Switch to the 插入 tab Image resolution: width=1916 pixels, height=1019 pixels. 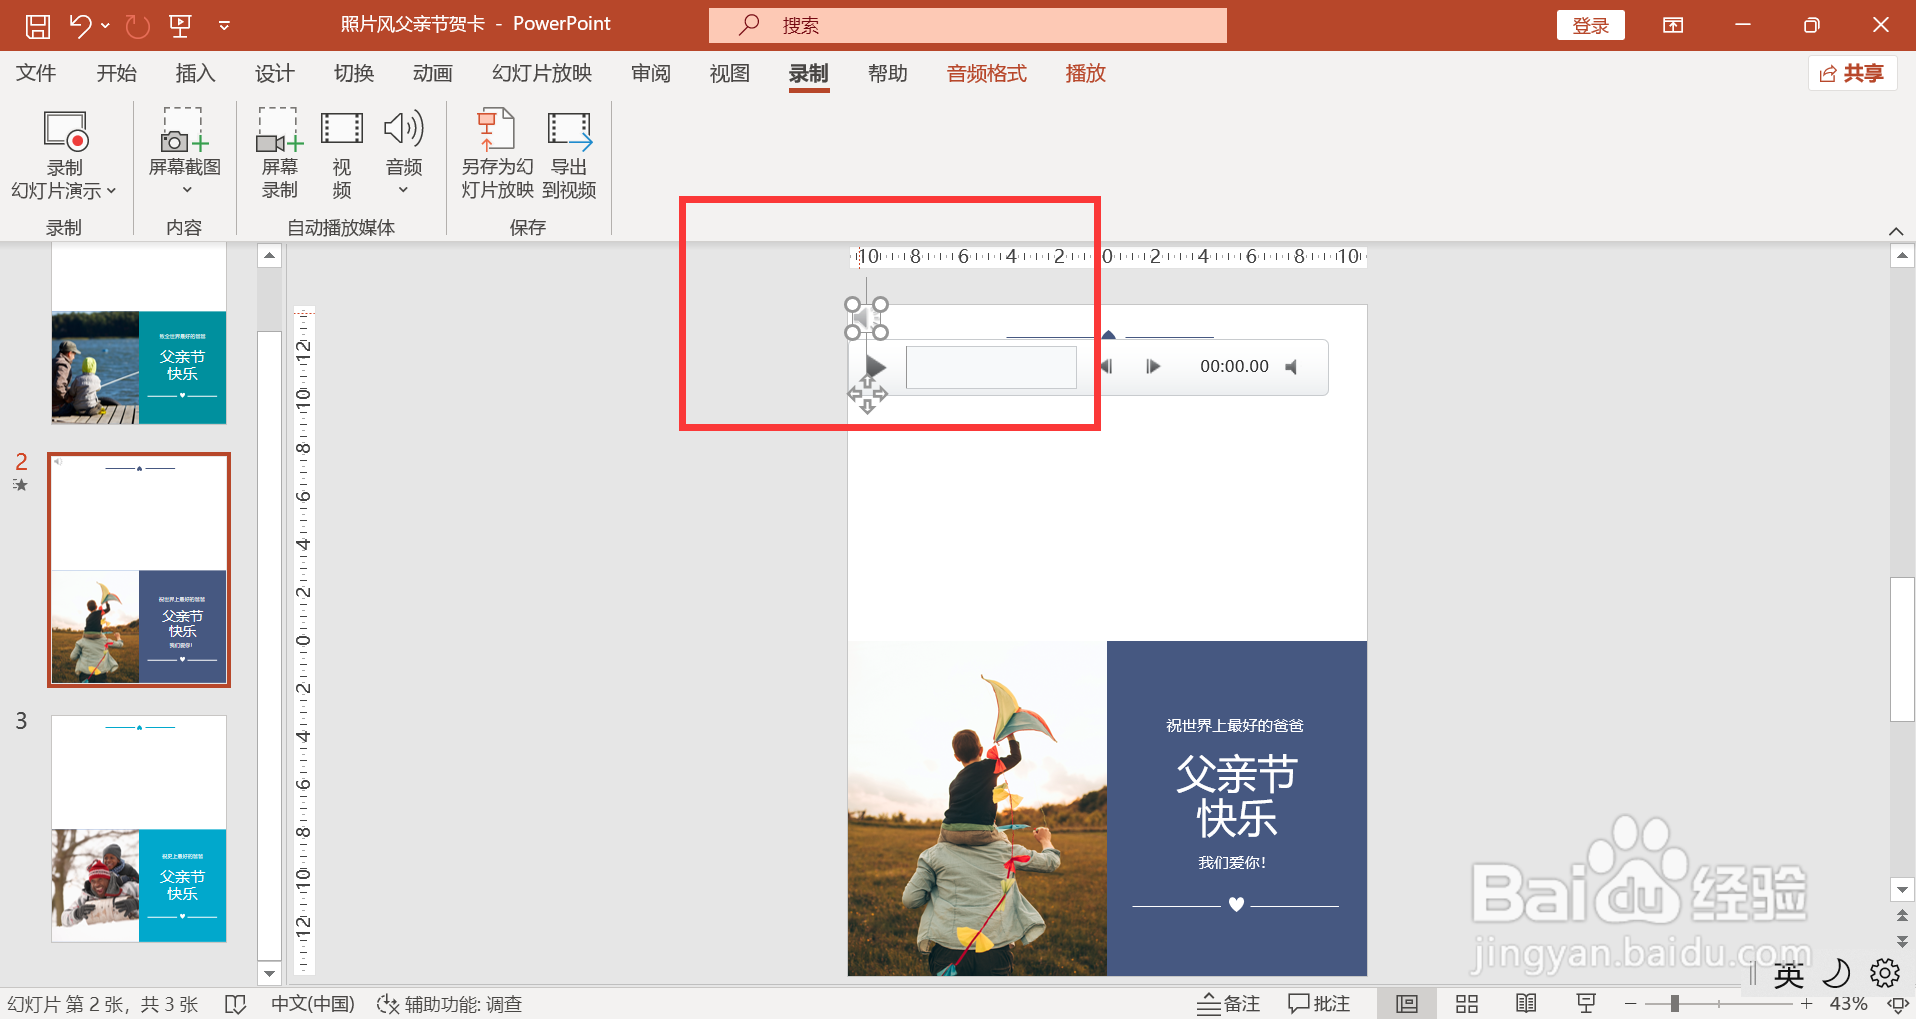195,73
